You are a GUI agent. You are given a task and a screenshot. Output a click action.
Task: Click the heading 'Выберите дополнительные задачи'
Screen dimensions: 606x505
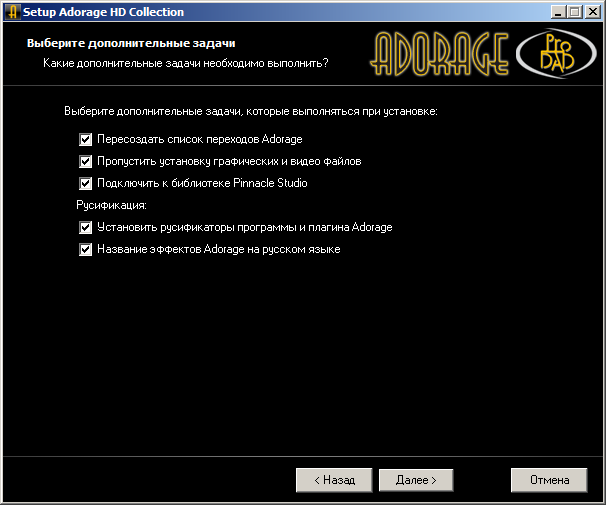coord(131,43)
